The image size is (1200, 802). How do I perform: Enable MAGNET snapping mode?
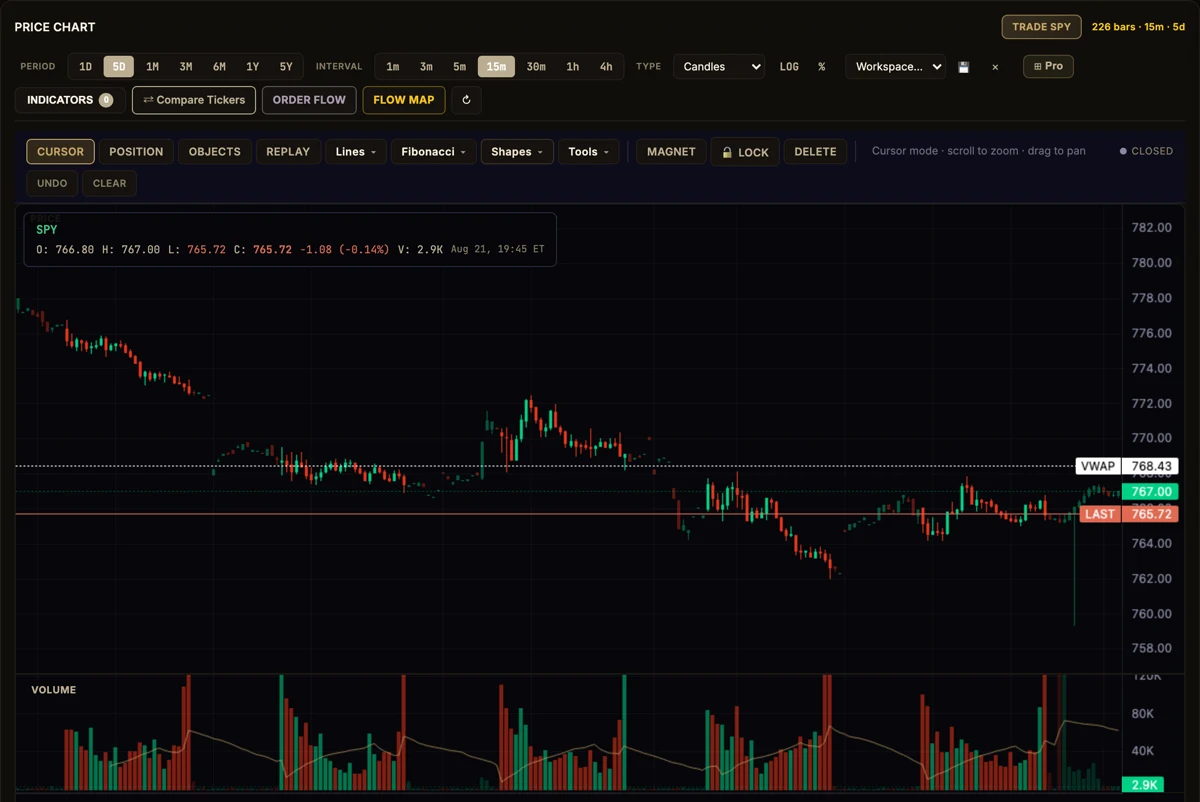(671, 152)
